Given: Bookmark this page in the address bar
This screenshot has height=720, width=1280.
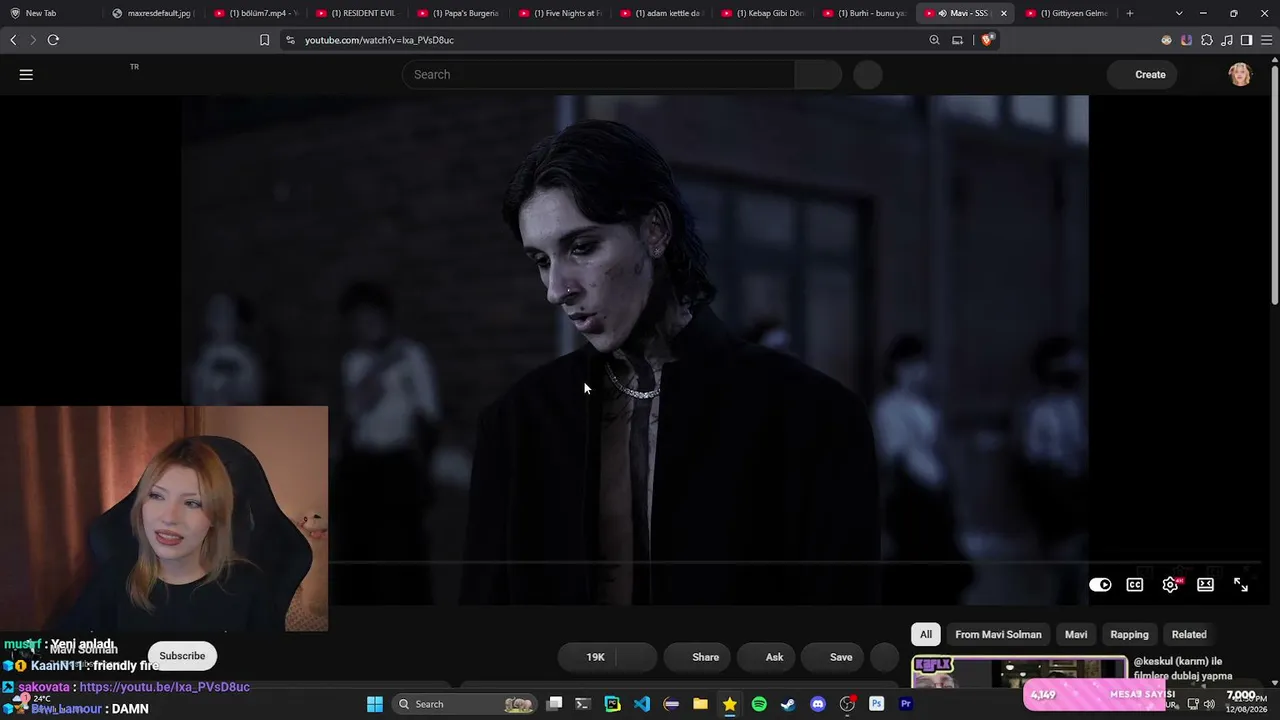Looking at the screenshot, I should pos(264,40).
